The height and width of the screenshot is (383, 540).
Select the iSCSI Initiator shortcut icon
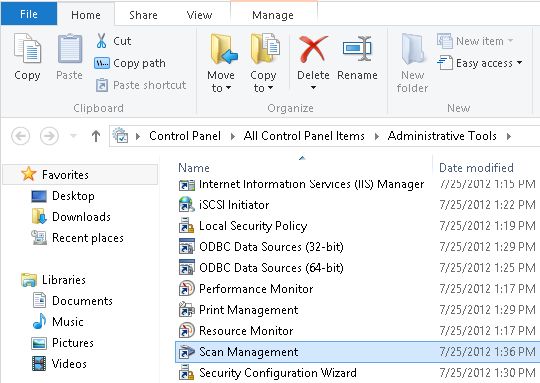click(x=187, y=205)
